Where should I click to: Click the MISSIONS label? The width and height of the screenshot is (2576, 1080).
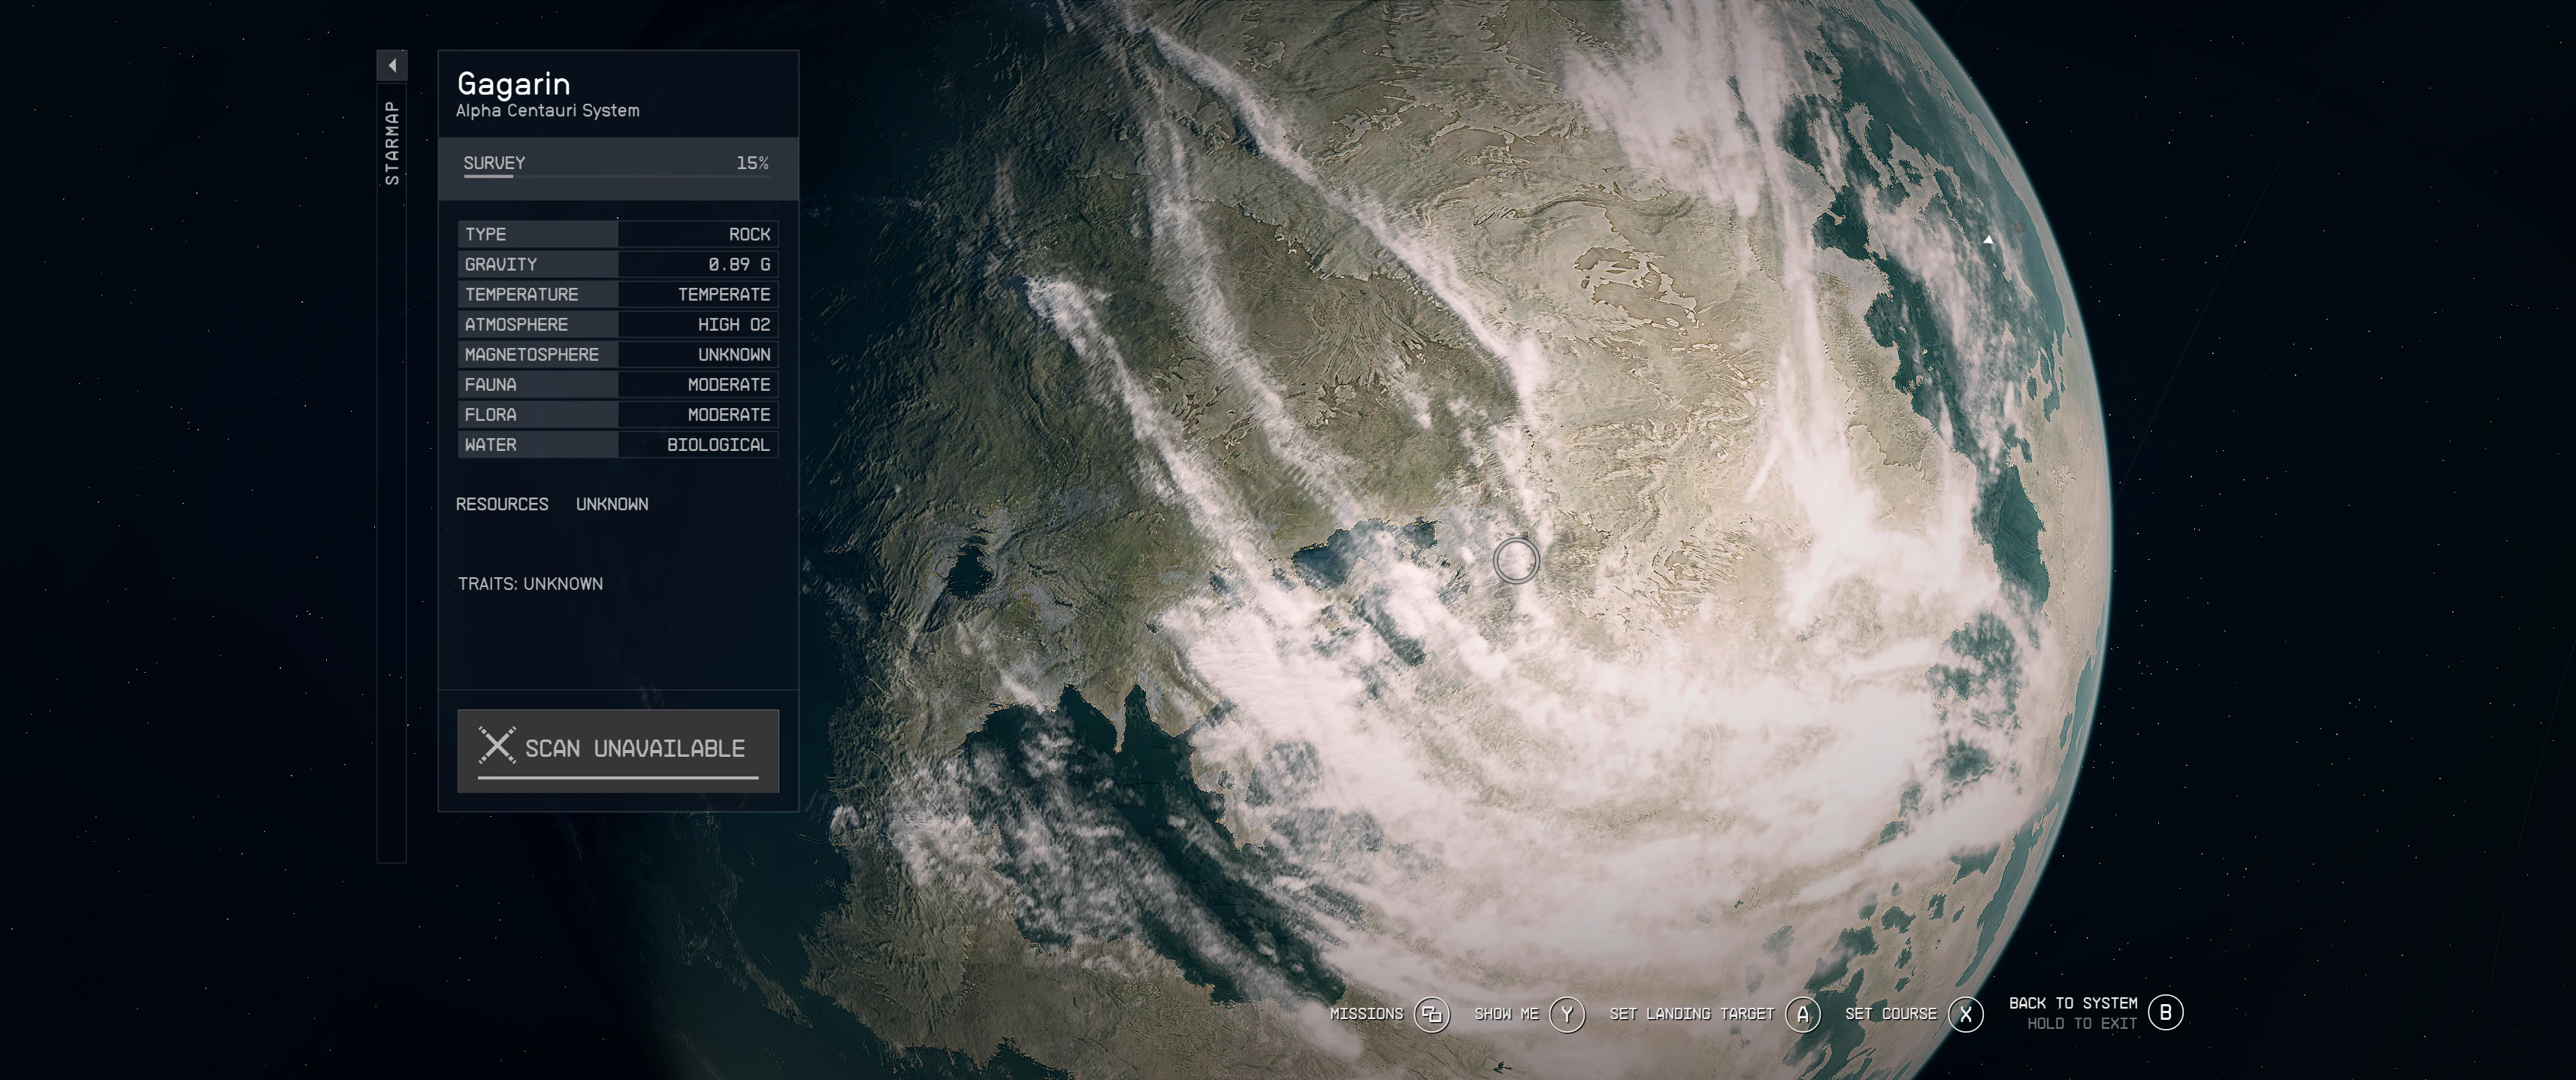click(1366, 1014)
